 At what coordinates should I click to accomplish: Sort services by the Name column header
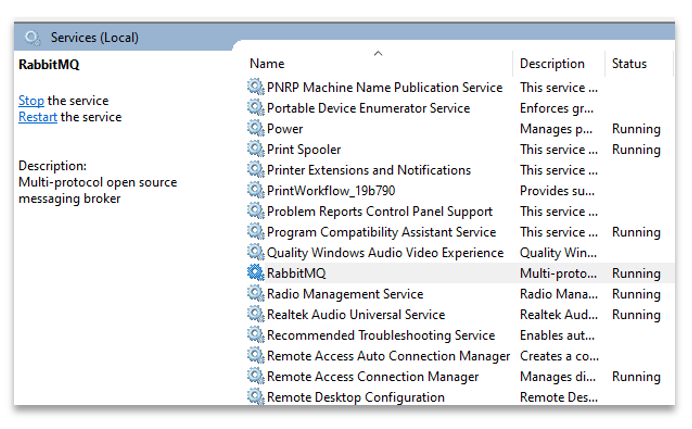point(267,64)
